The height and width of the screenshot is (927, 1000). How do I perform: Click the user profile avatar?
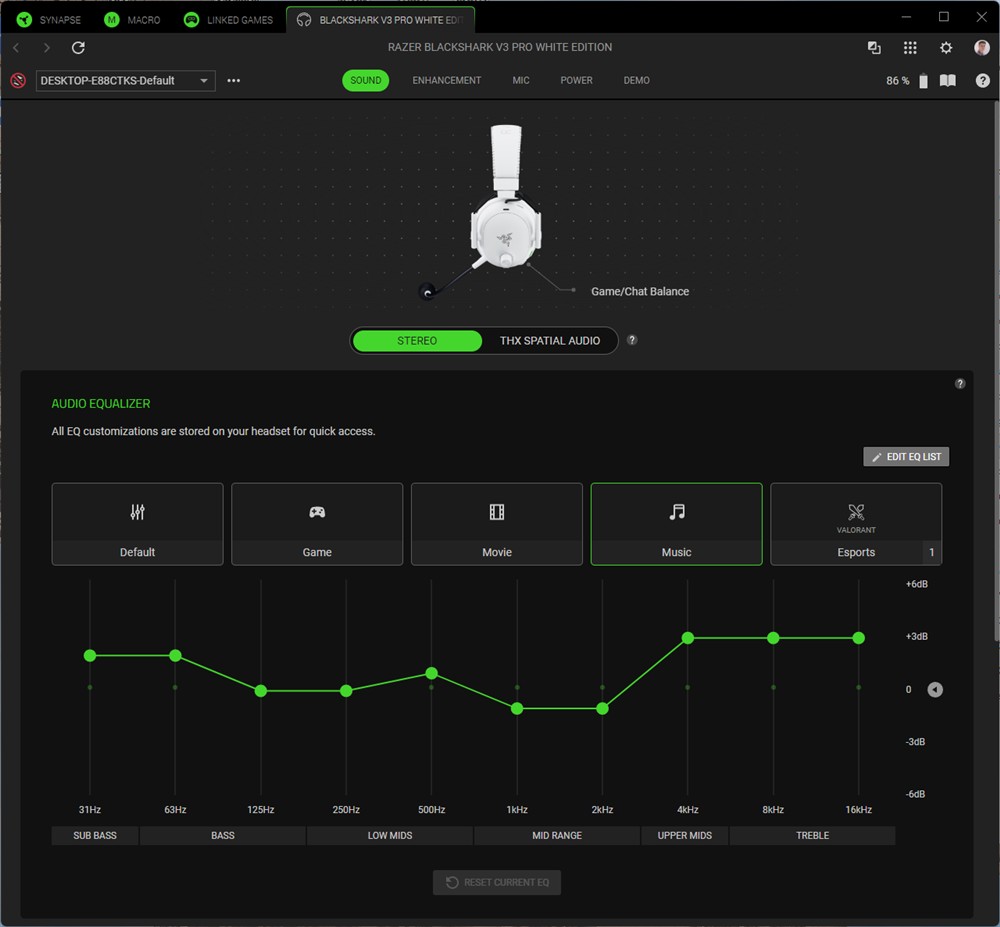[x=982, y=48]
